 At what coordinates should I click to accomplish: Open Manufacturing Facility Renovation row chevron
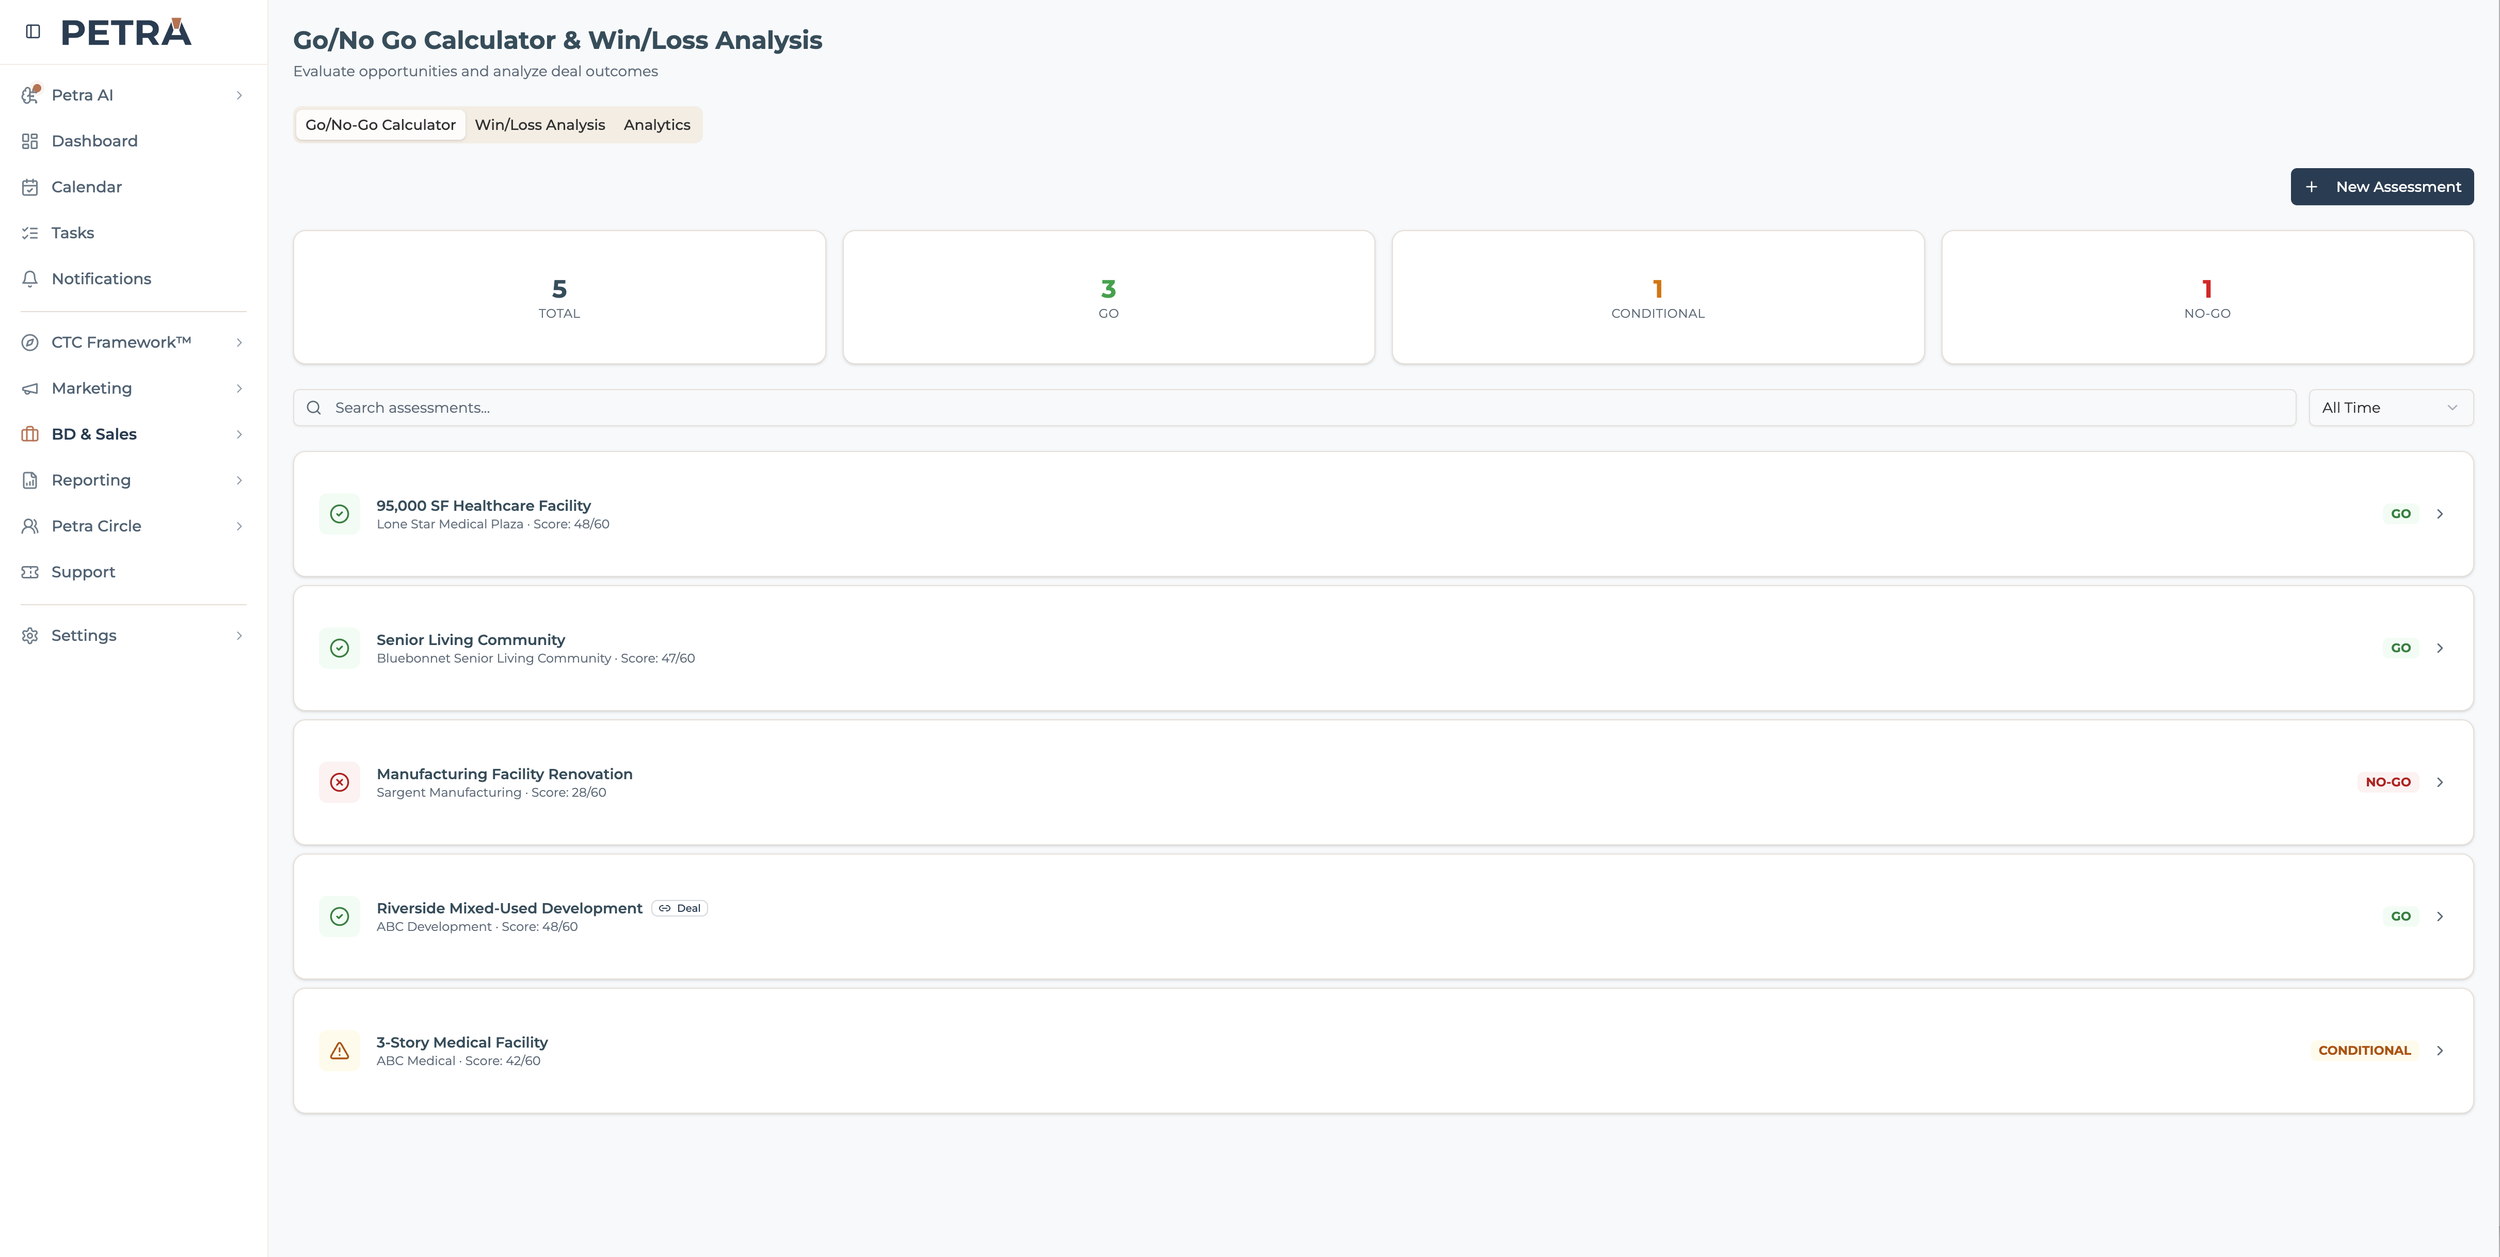(2440, 782)
